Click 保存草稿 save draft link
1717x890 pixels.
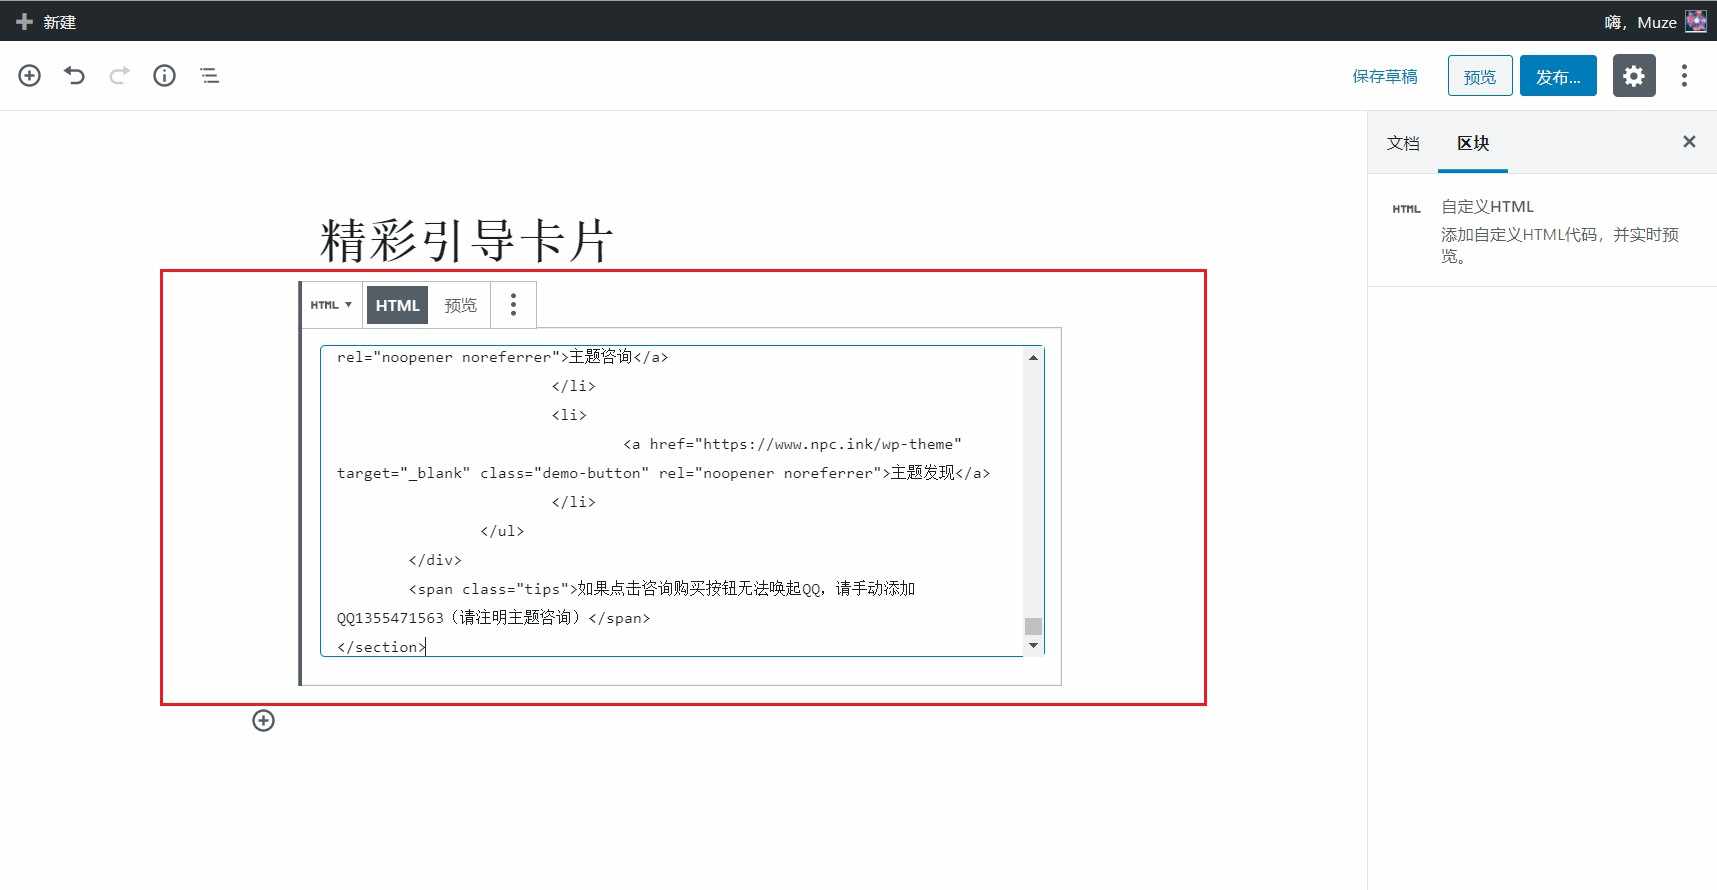1385,76
